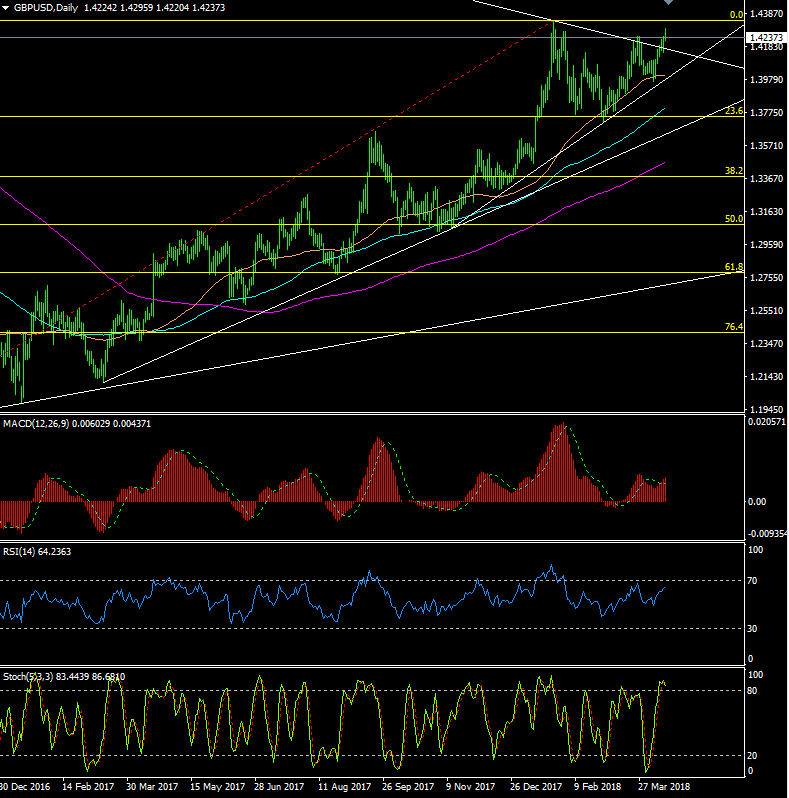Click the RSI(14) indicator label
Image resolution: width=789 pixels, height=798 pixels.
(20, 551)
